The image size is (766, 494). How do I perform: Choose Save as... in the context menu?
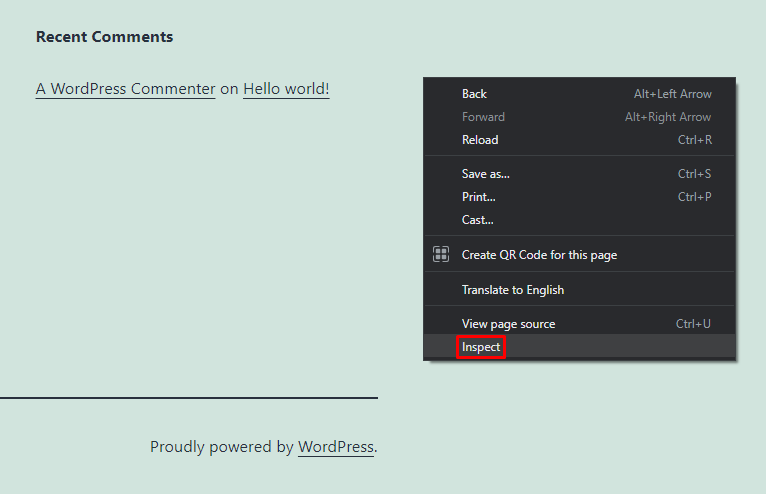[x=485, y=174]
